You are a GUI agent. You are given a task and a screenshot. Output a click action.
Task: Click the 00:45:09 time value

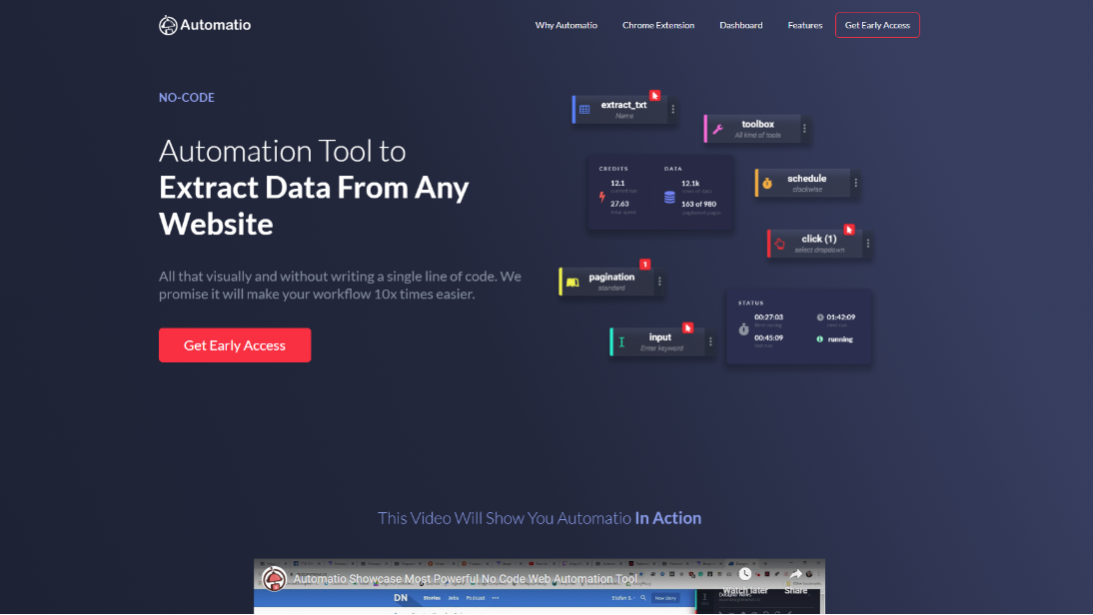(x=768, y=338)
